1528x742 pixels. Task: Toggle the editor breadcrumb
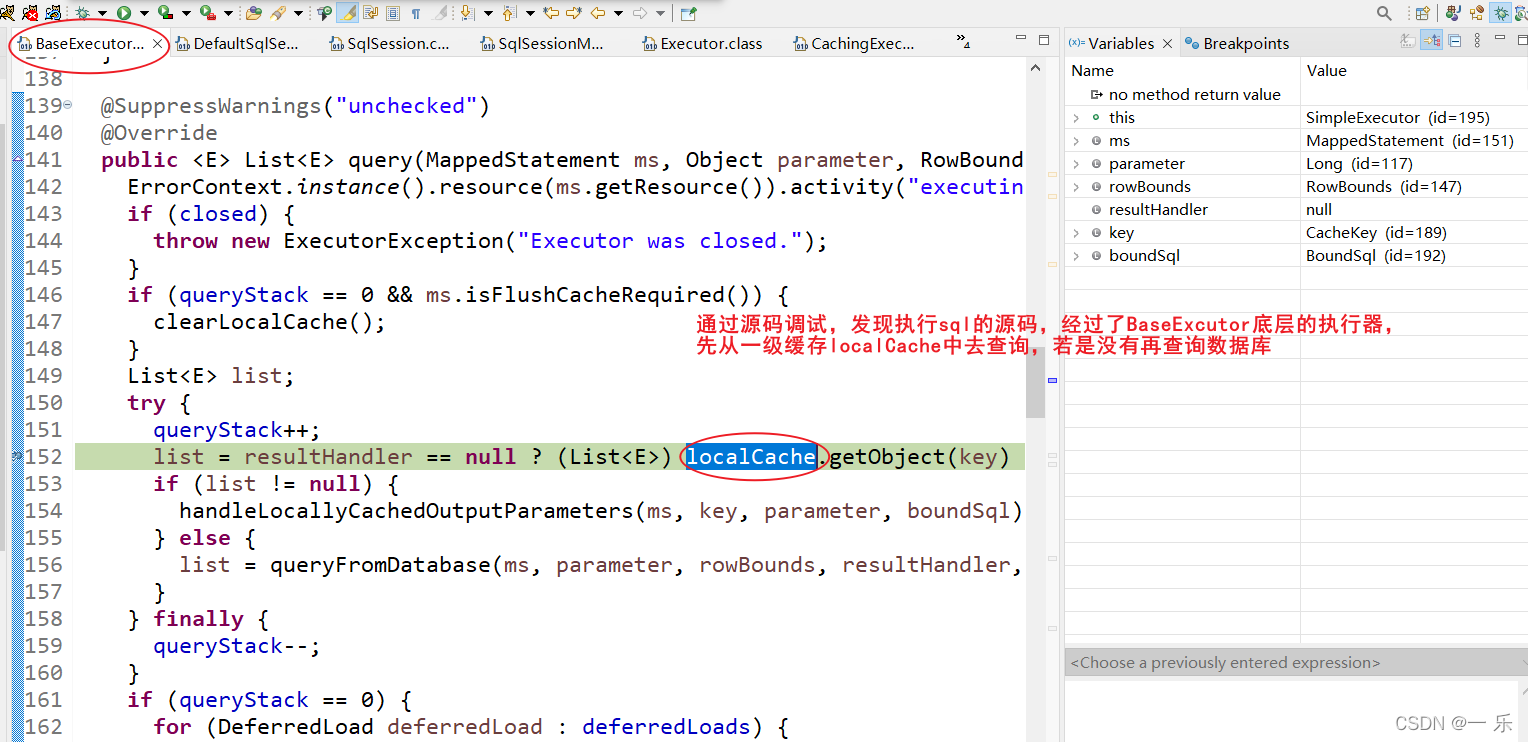[x=324, y=13]
